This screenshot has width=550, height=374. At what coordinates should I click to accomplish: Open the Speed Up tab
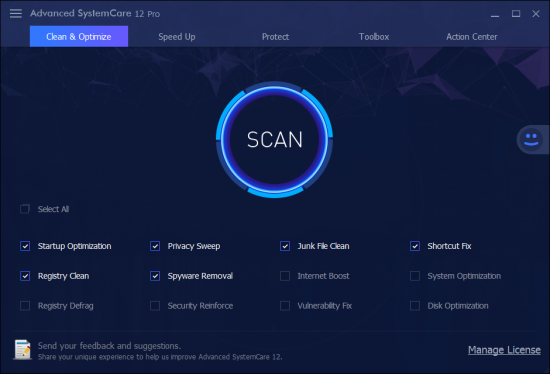coord(177,36)
